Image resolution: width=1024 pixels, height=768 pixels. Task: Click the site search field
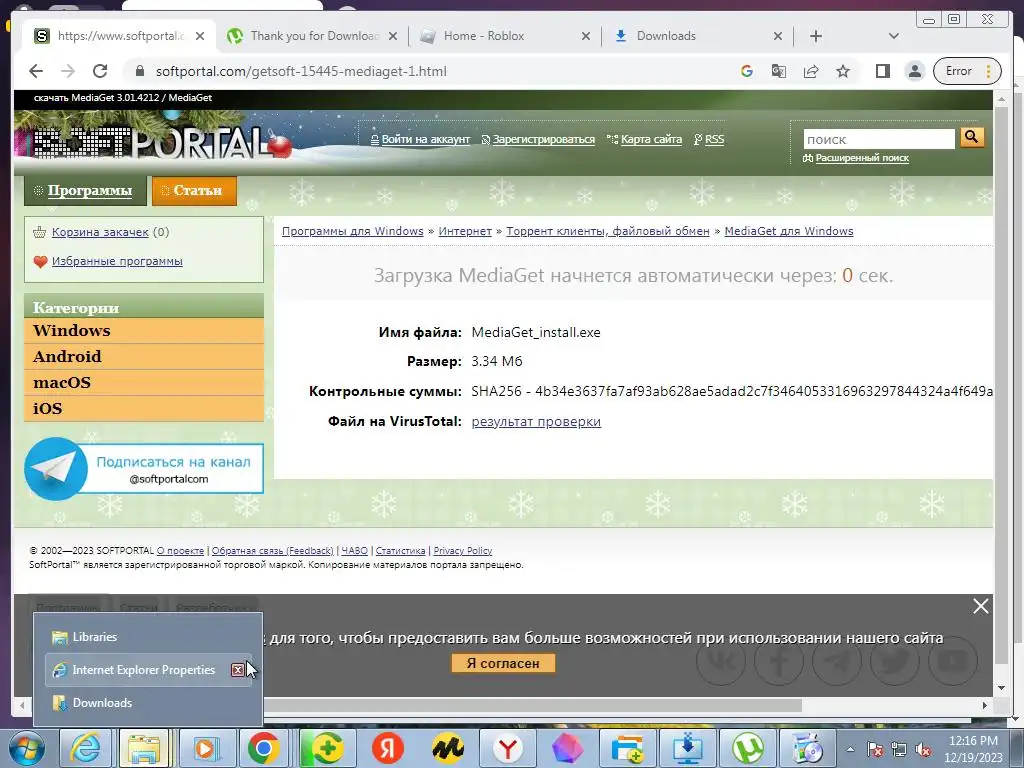click(878, 139)
